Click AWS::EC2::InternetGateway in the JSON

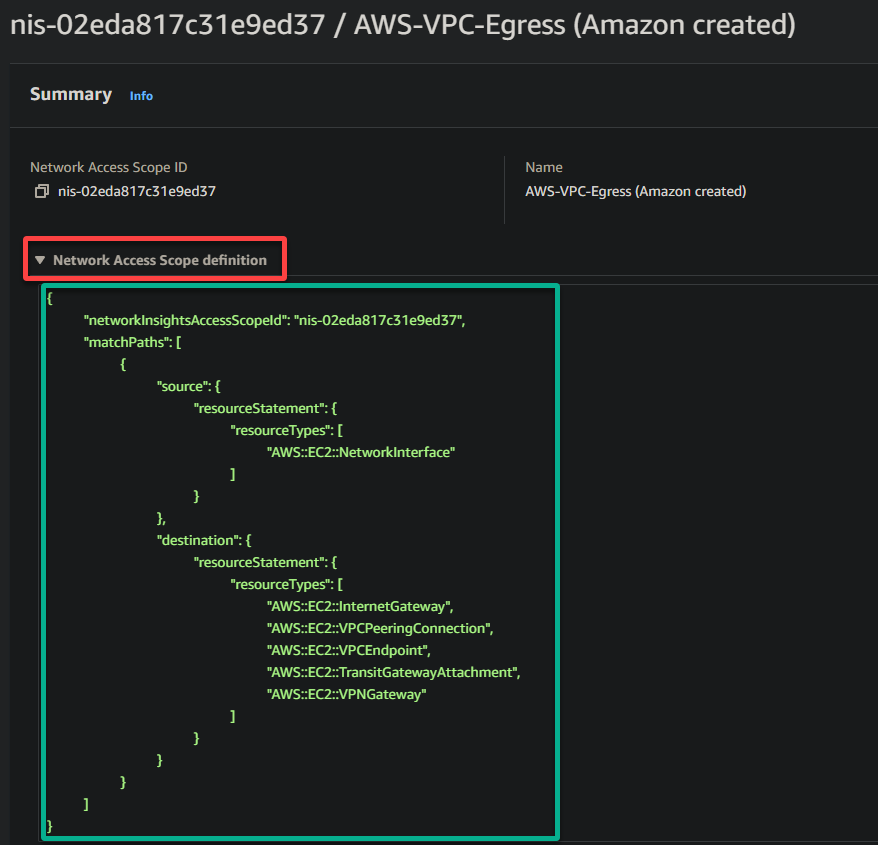click(359, 606)
